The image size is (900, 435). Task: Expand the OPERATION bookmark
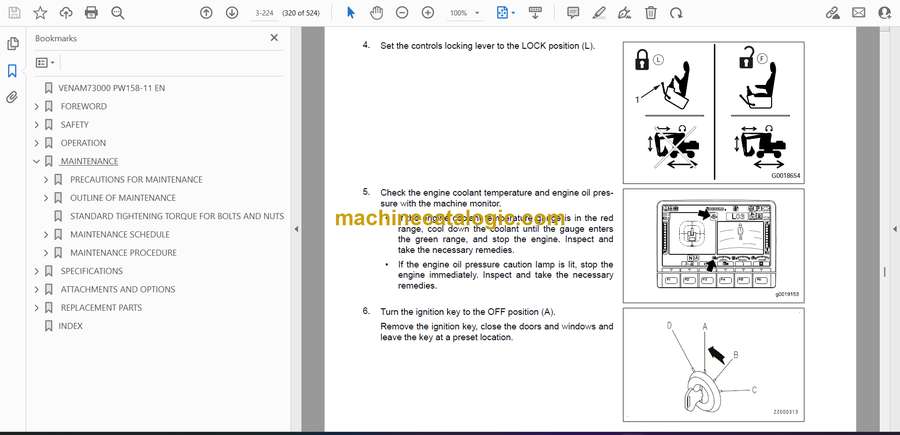37,143
